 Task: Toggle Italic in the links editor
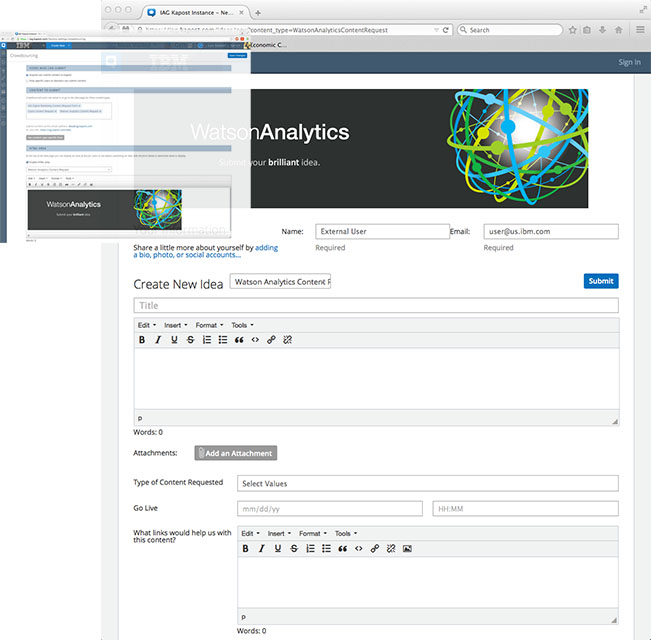point(262,549)
